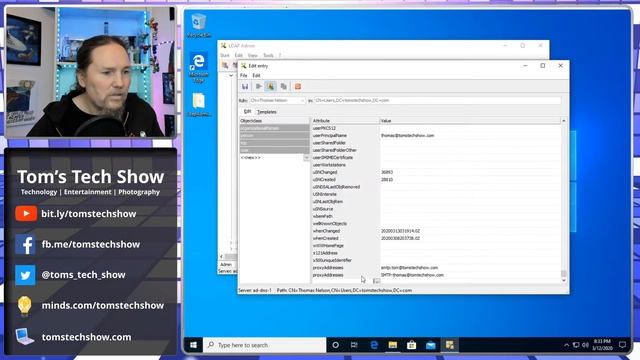Image resolution: width=640 pixels, height=360 pixels.
Task: Click the ObjectClass column header
Action: click(x=274, y=121)
